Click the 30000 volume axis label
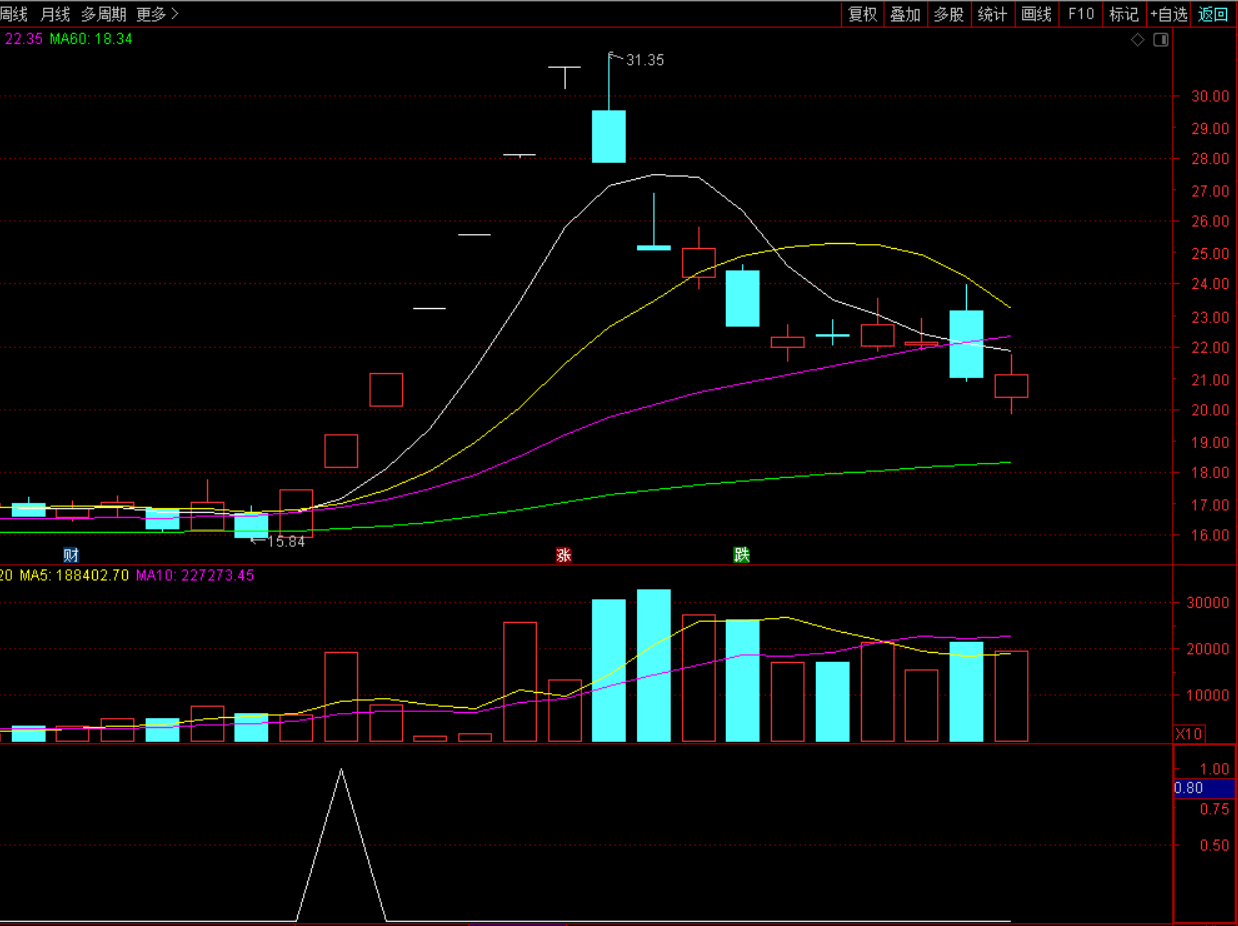 pos(1208,603)
